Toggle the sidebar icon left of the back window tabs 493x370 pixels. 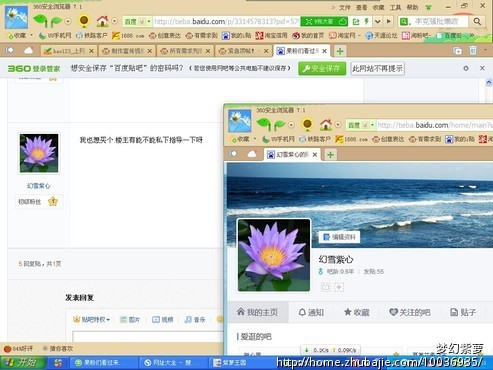click(x=10, y=50)
